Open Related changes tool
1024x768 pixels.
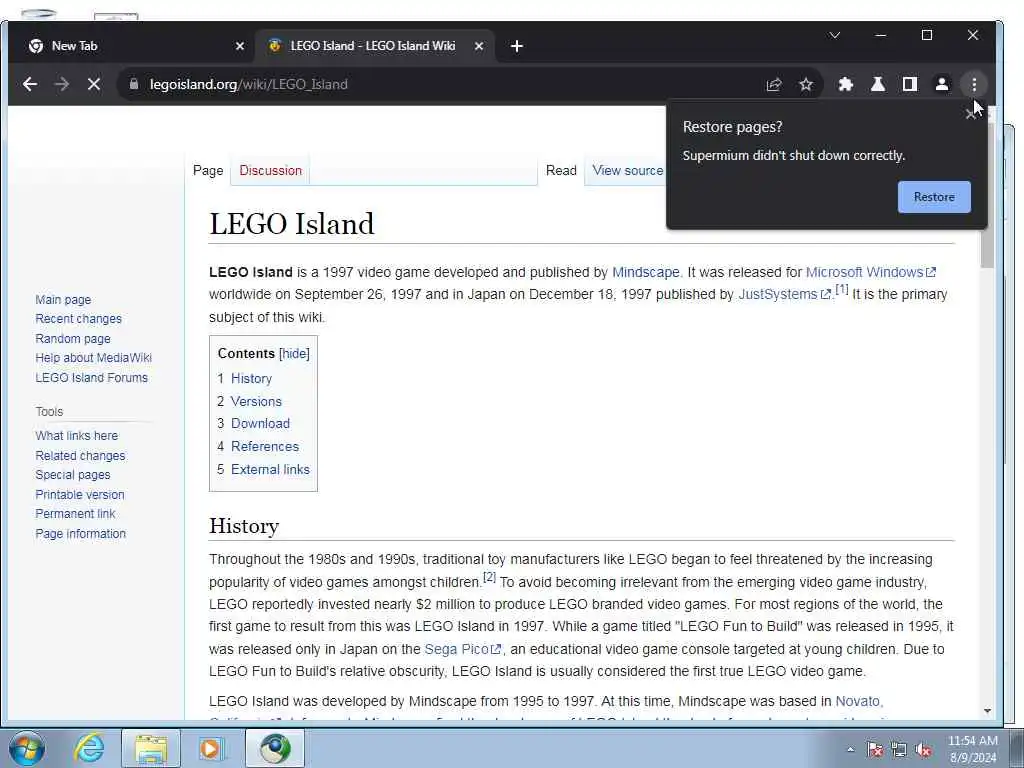coord(80,455)
